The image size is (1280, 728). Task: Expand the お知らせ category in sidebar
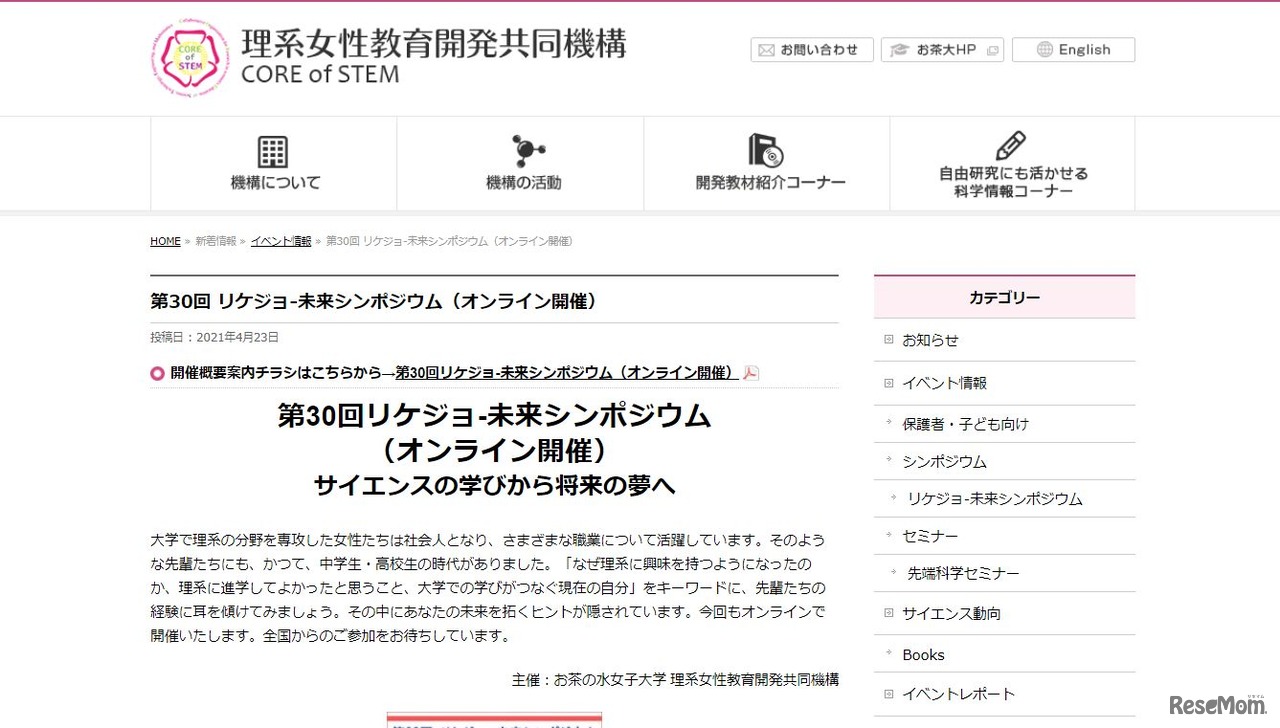coord(930,340)
